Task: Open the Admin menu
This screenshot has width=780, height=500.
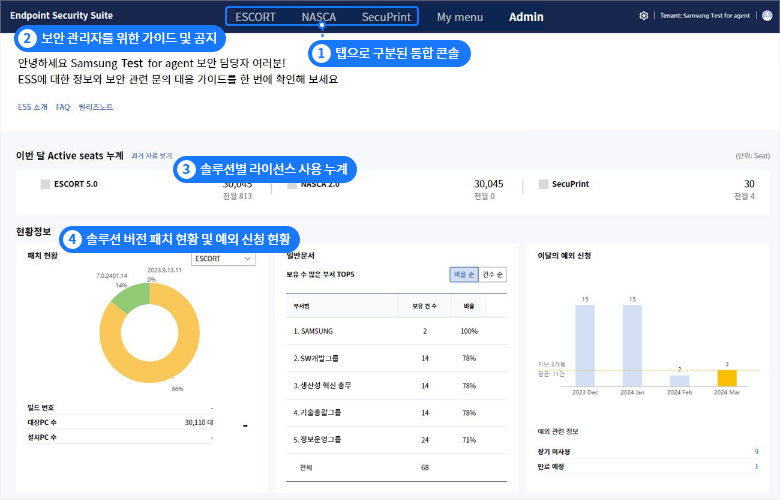Action: point(526,17)
